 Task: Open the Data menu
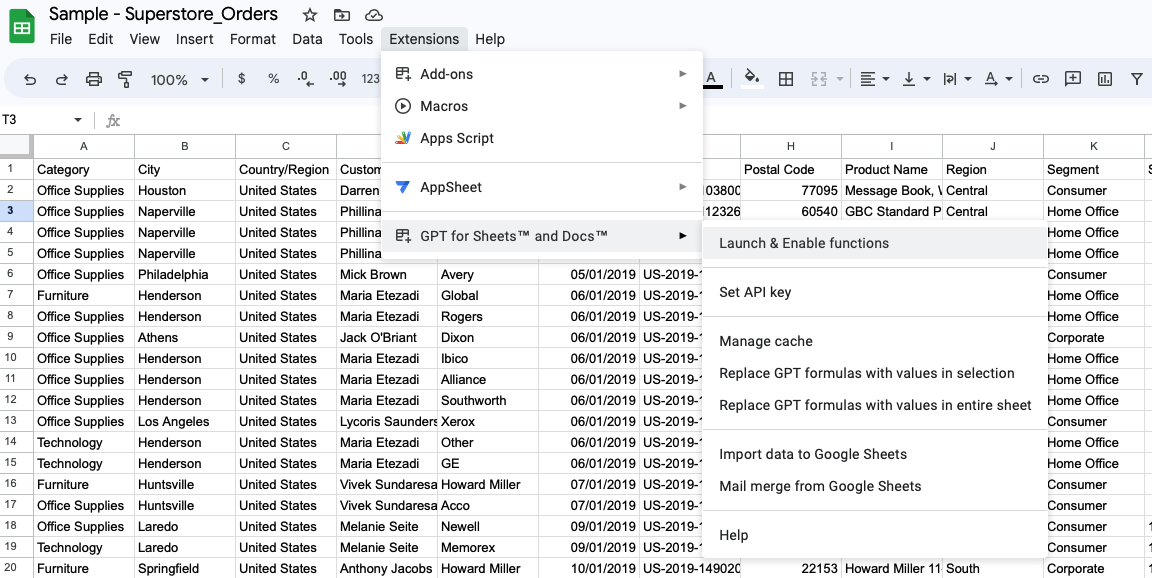point(307,39)
